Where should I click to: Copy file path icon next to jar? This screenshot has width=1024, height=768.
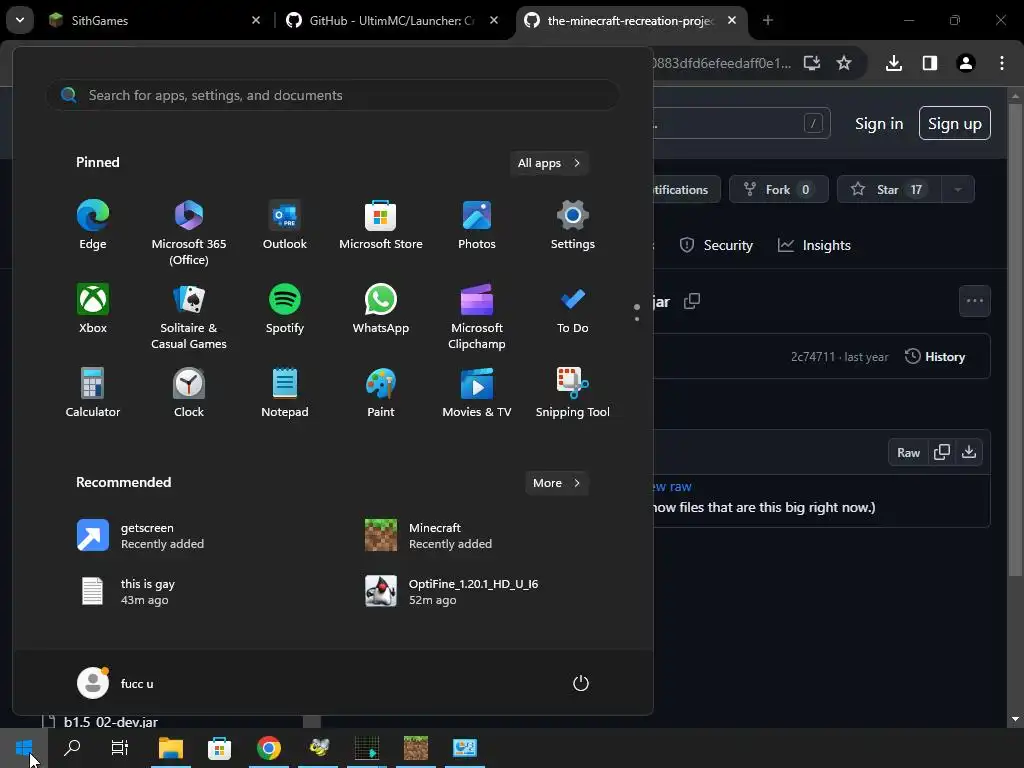(x=692, y=301)
